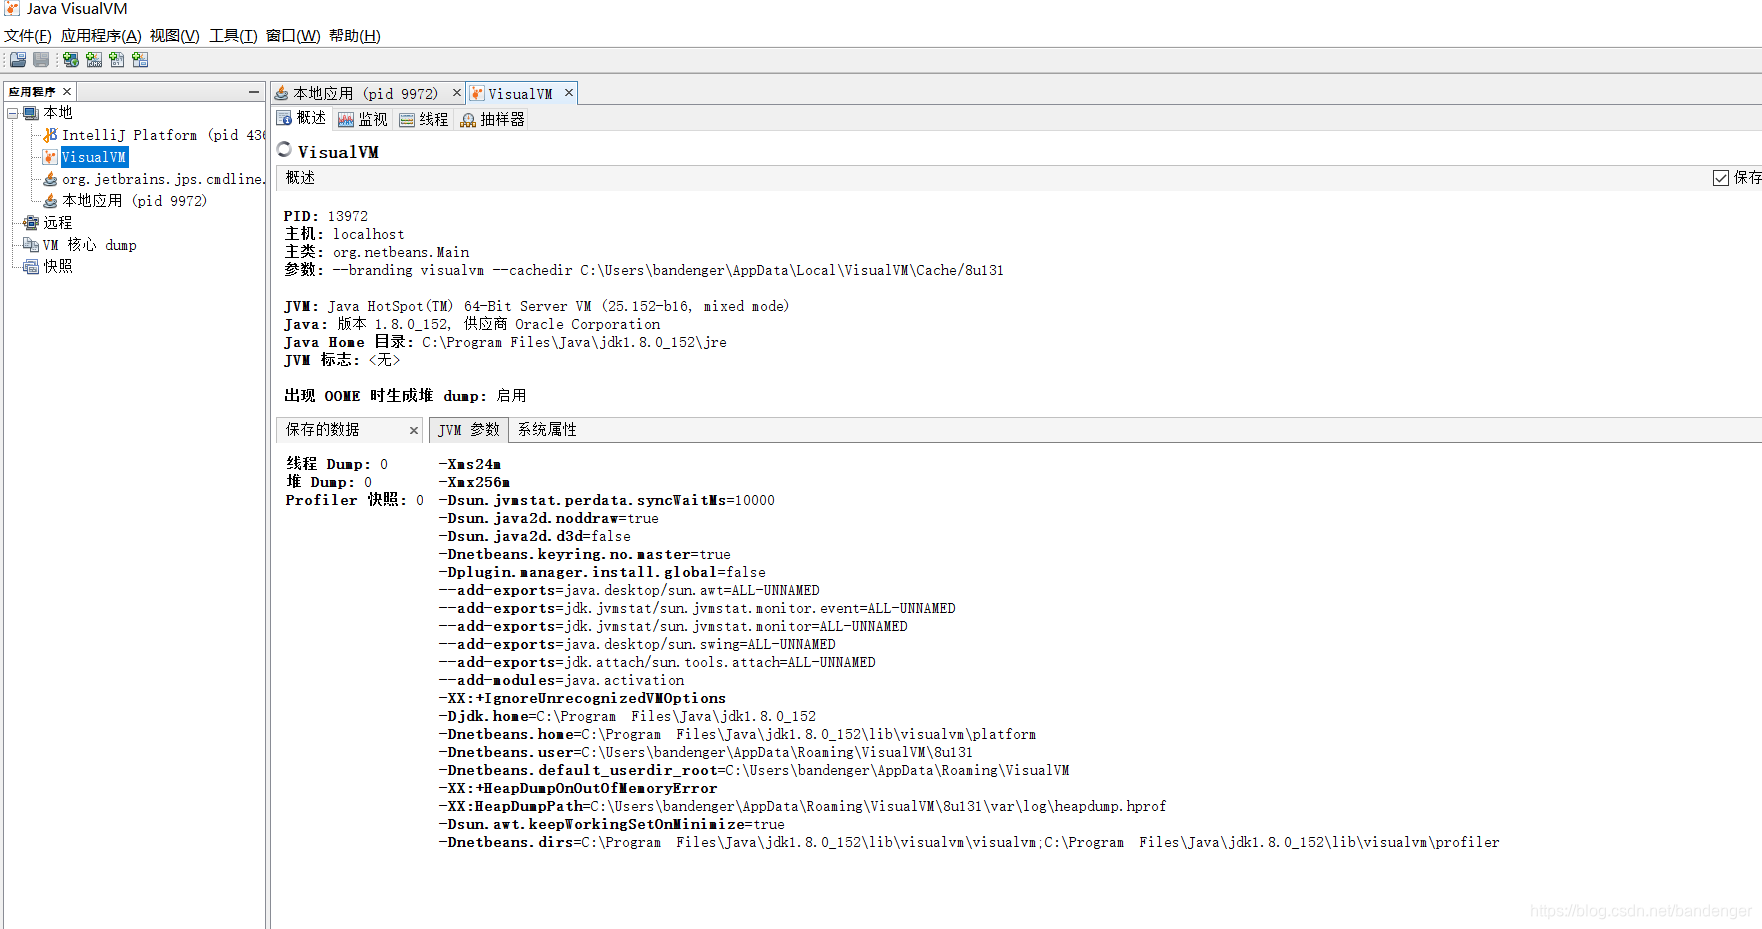Open the 概述 overview subtab

click(x=302, y=118)
